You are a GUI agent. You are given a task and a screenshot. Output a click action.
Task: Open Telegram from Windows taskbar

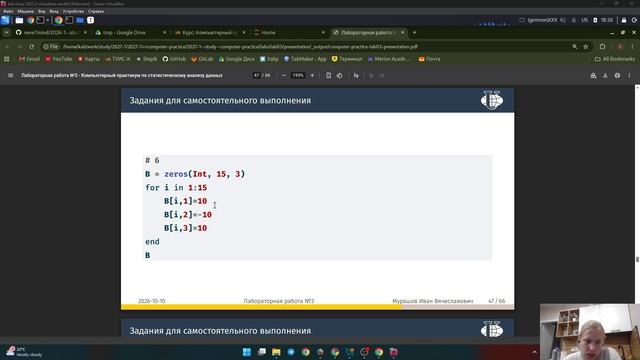click(291, 352)
